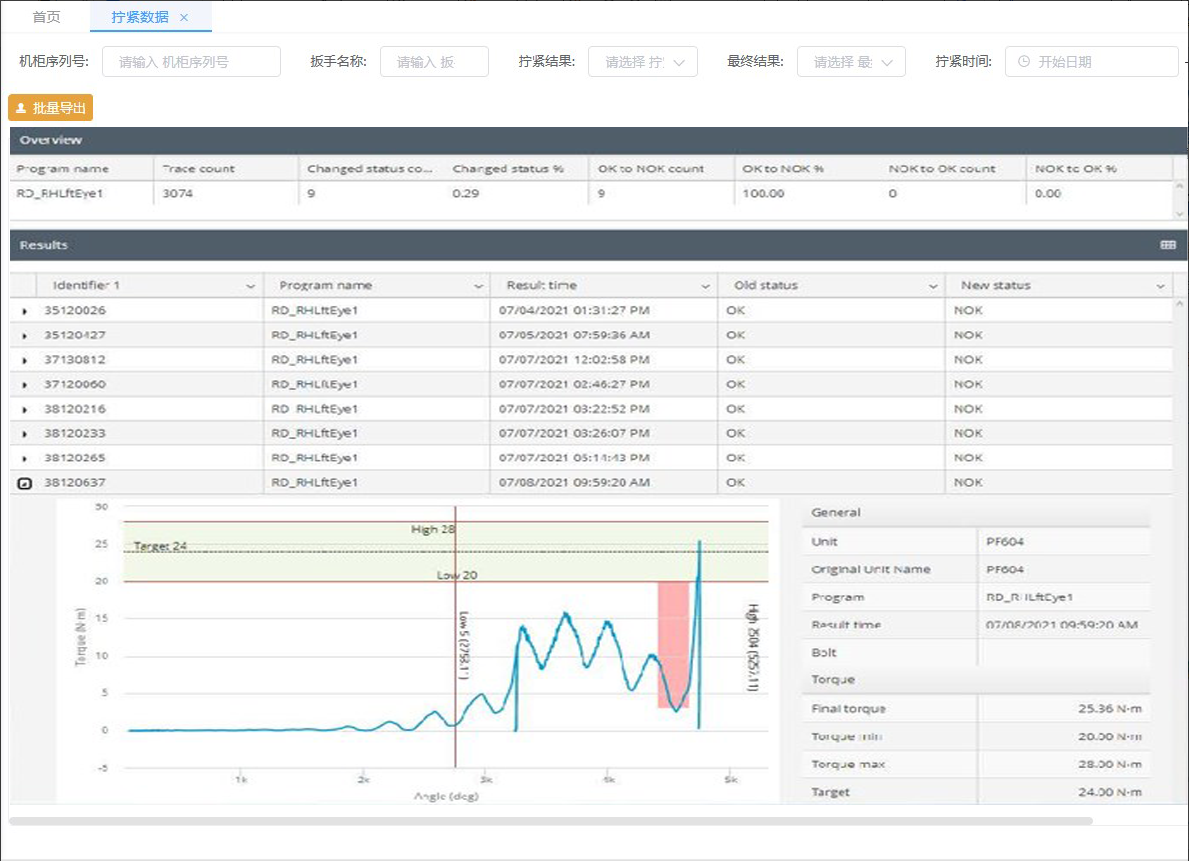Image resolution: width=1189 pixels, height=861 pixels.
Task: Expand row 35120427 details
Action: point(24,335)
